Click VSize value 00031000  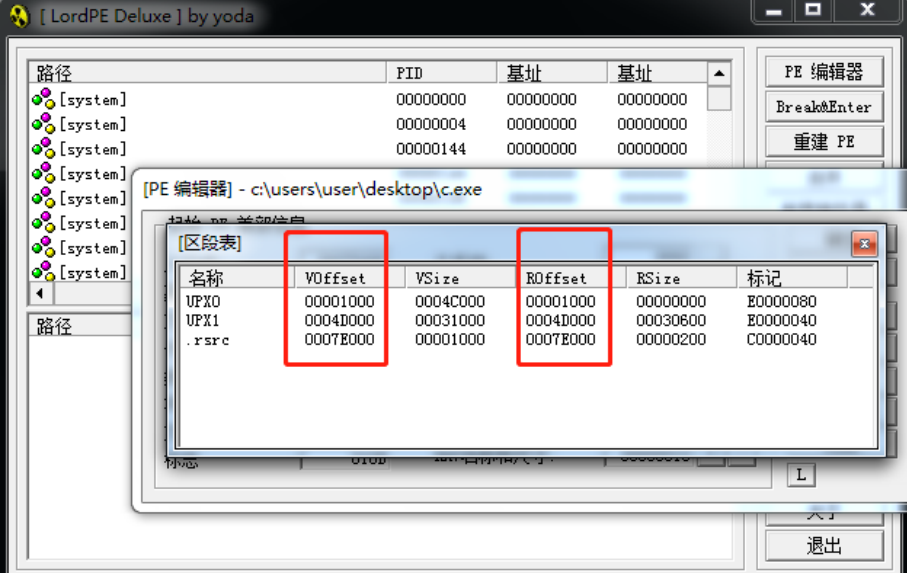click(x=450, y=320)
